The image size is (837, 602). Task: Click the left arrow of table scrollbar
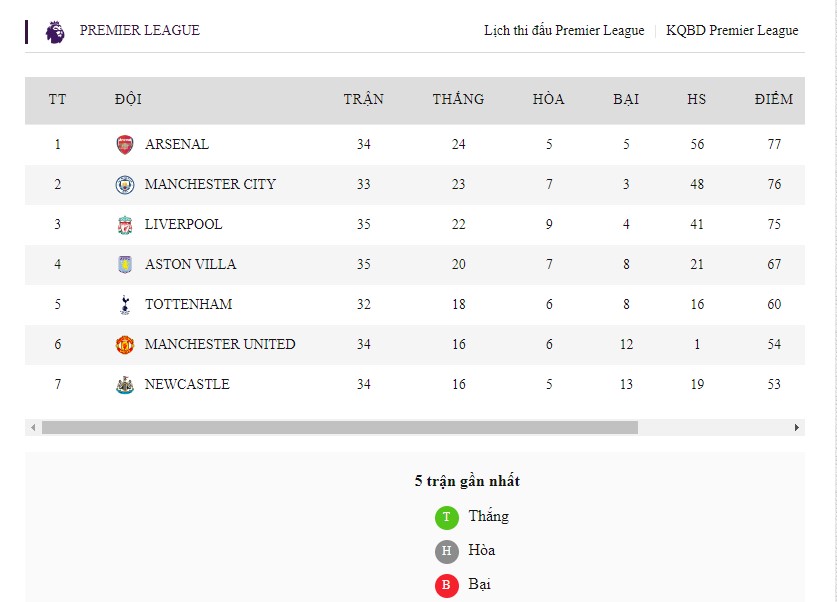[x=33, y=427]
